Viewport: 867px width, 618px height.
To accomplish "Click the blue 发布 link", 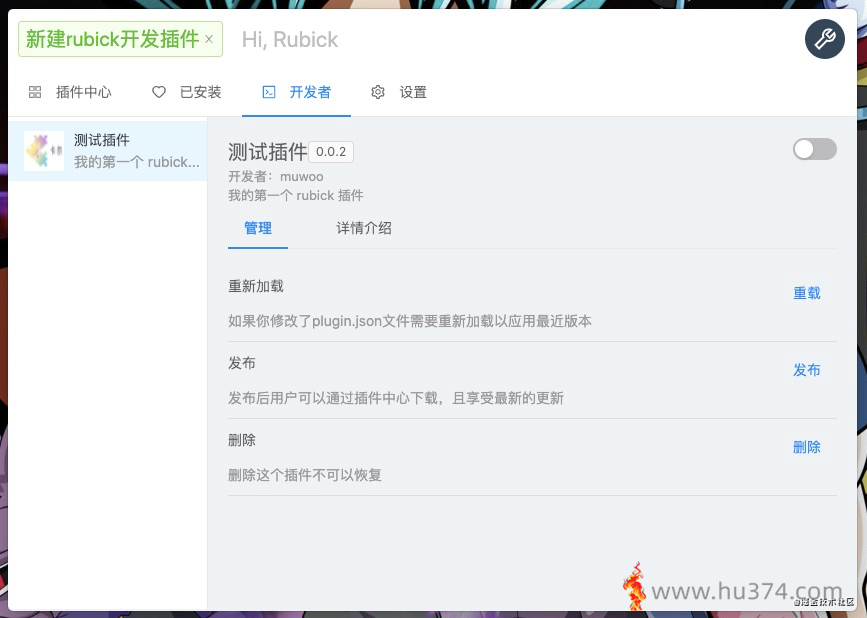I will [x=807, y=370].
